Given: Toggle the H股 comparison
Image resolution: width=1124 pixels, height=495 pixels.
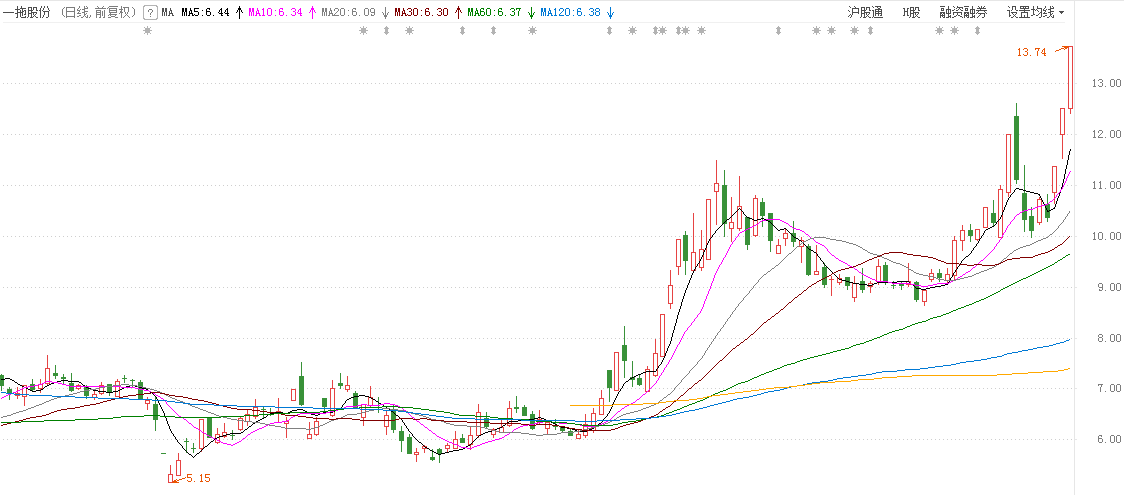Looking at the screenshot, I should point(911,13).
